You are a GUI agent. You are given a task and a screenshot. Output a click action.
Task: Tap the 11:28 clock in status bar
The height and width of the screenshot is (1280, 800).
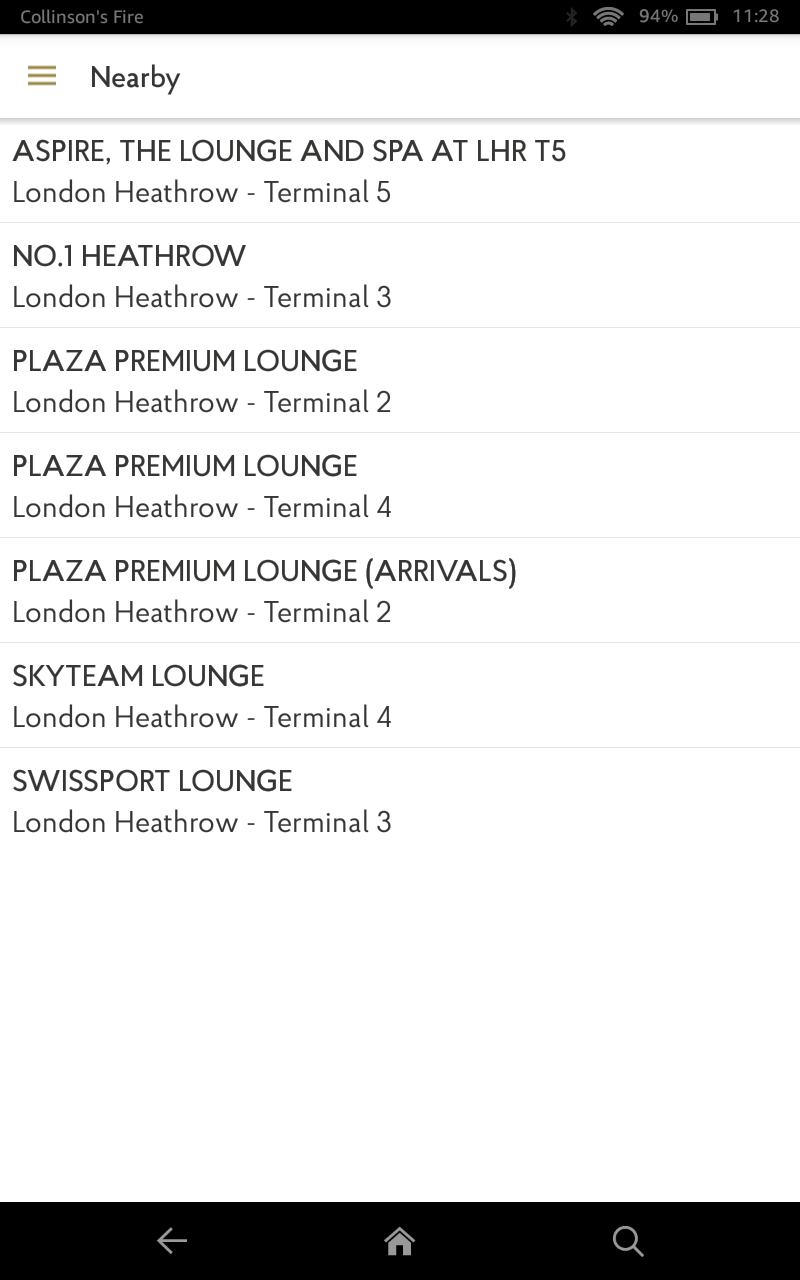755,17
